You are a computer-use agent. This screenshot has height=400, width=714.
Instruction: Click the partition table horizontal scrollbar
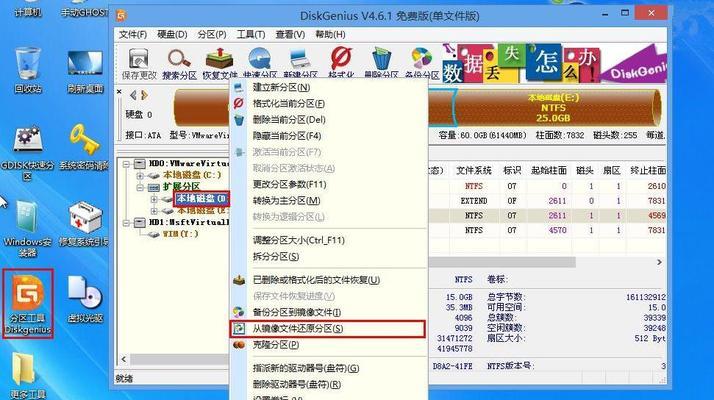501,262
